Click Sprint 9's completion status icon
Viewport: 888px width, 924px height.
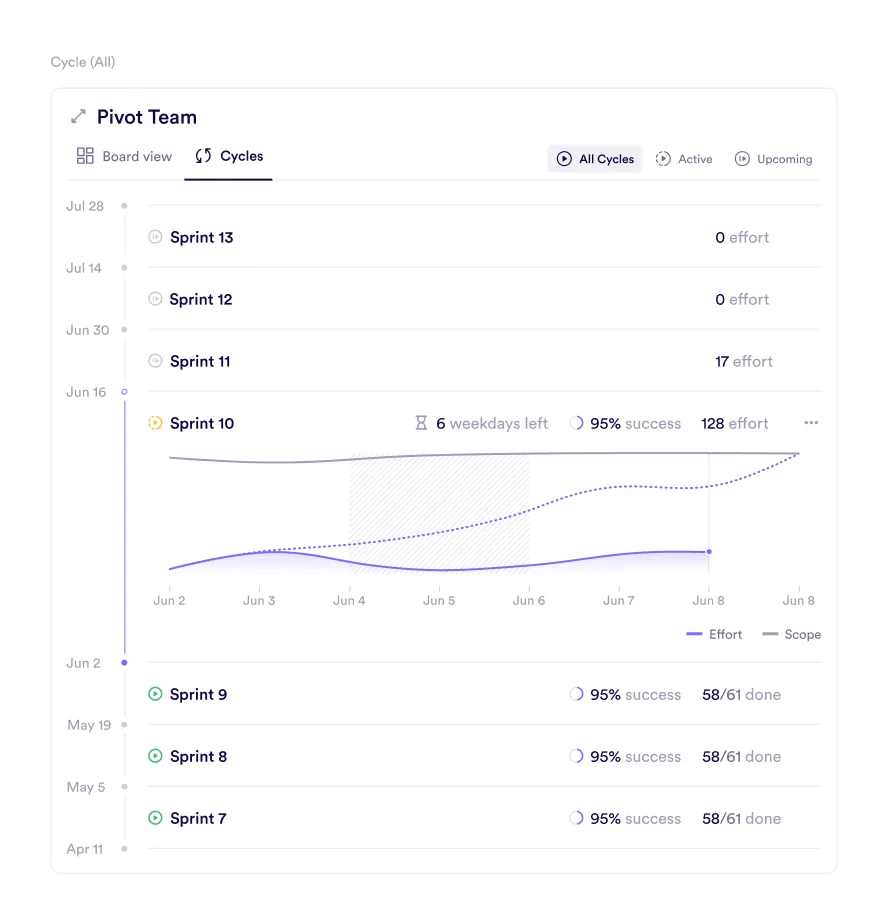pyautogui.click(x=153, y=694)
